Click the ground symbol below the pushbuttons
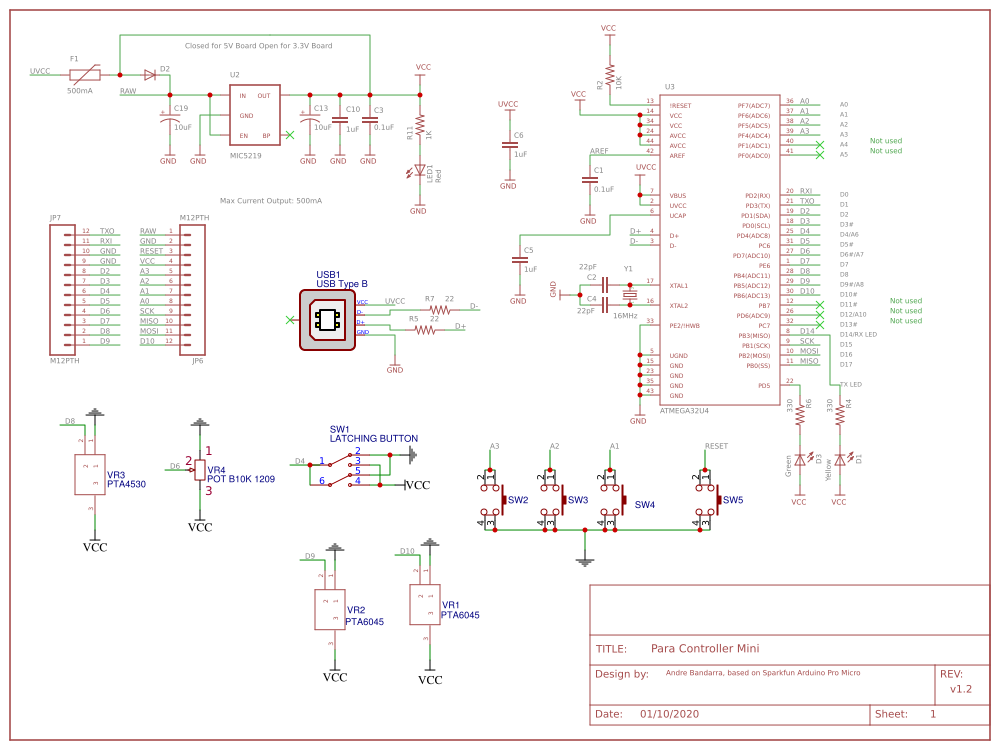1000x750 pixels. pyautogui.click(x=585, y=562)
